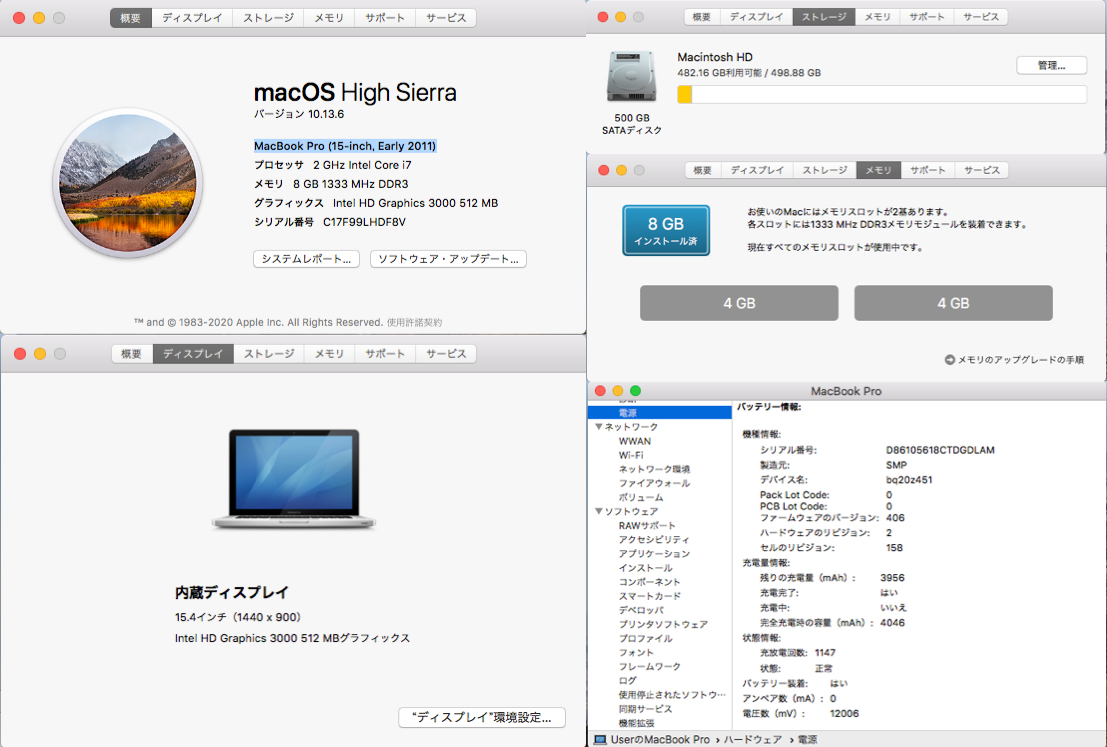Open サポート tab in the macOS High Sierra window
Viewport: 1107px width, 747px height.
(385, 18)
